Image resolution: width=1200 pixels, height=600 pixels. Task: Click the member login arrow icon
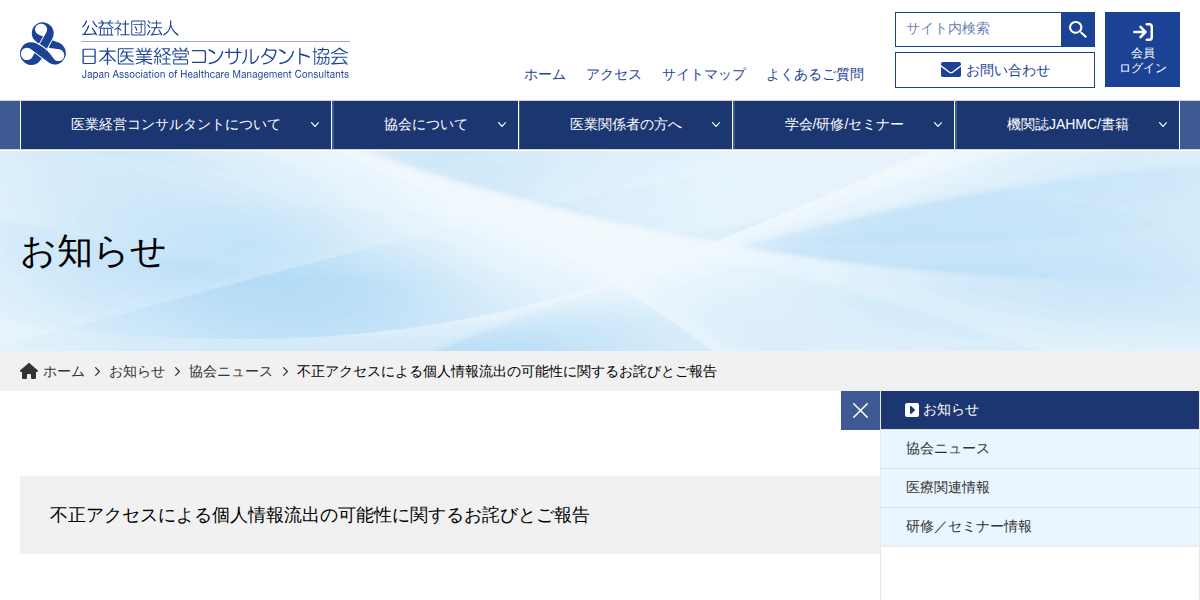pyautogui.click(x=1142, y=32)
